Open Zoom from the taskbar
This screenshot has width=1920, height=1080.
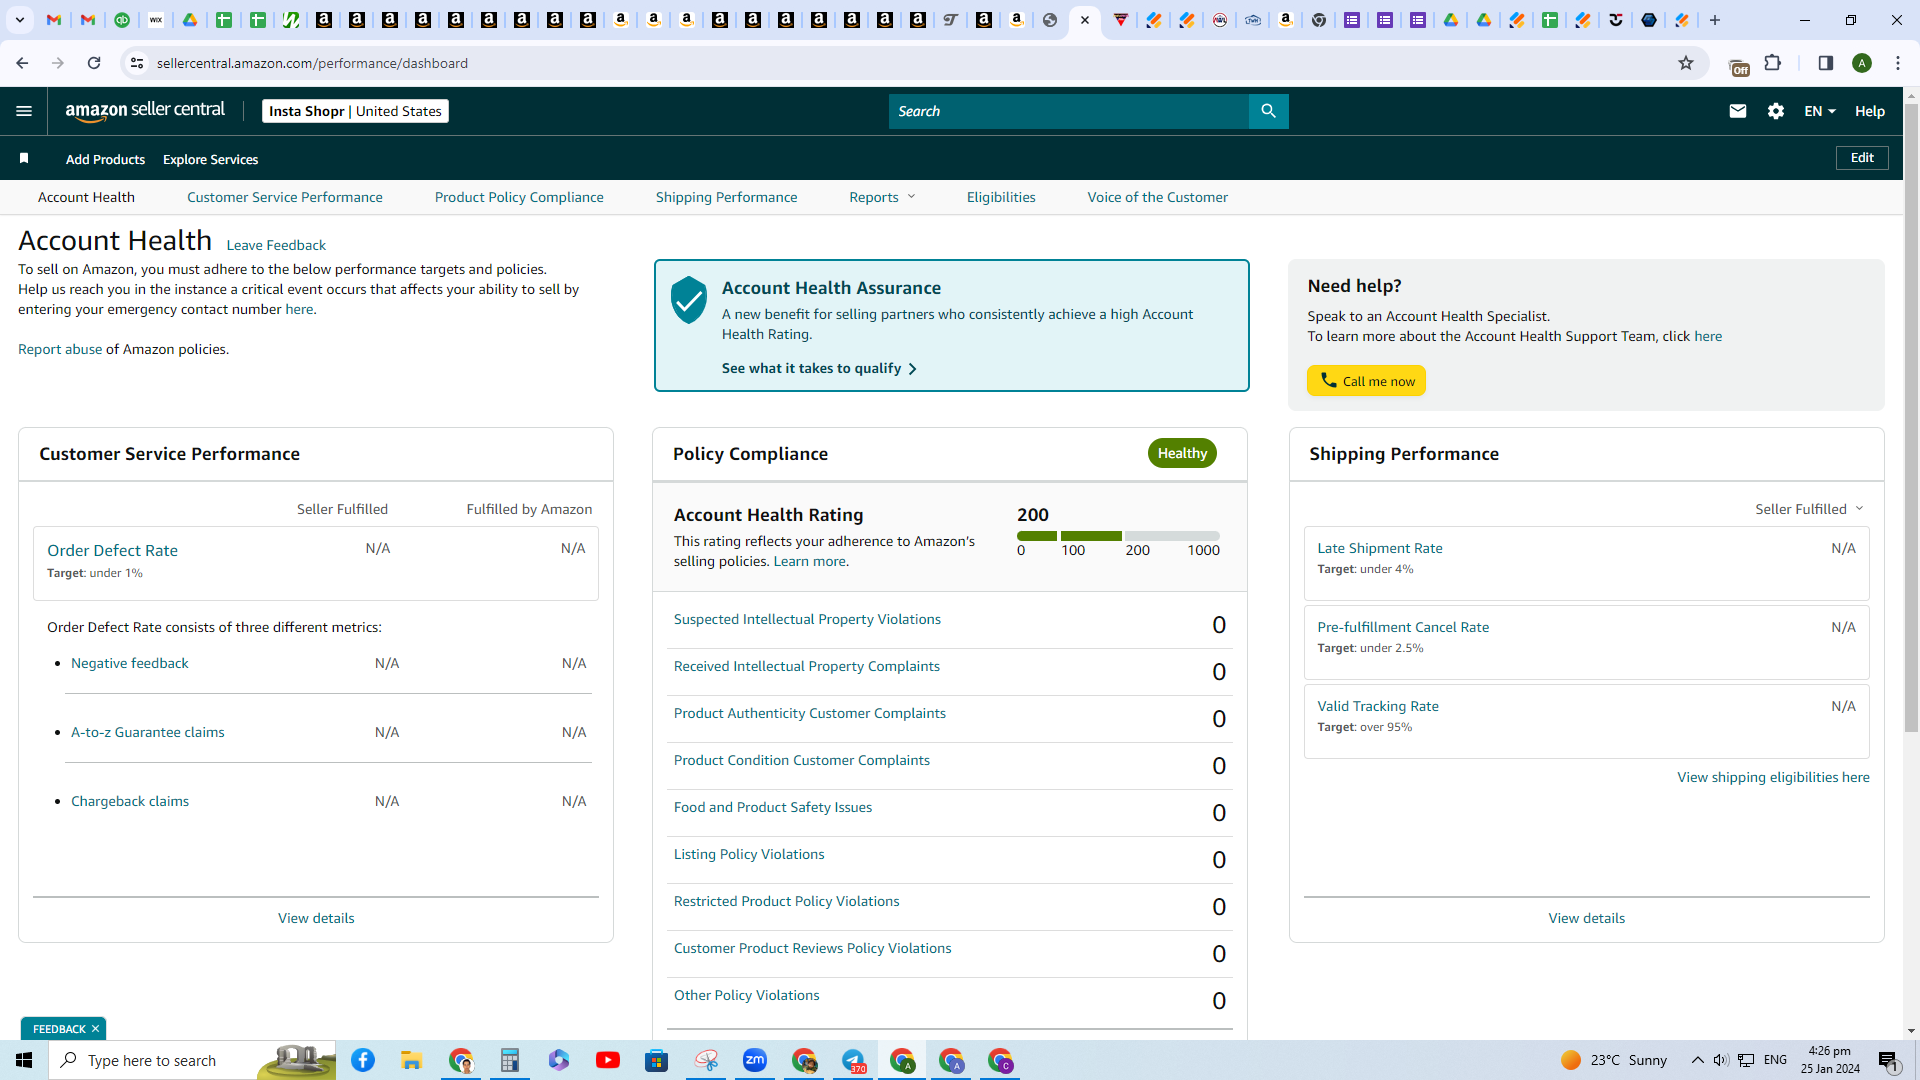[x=755, y=1060]
